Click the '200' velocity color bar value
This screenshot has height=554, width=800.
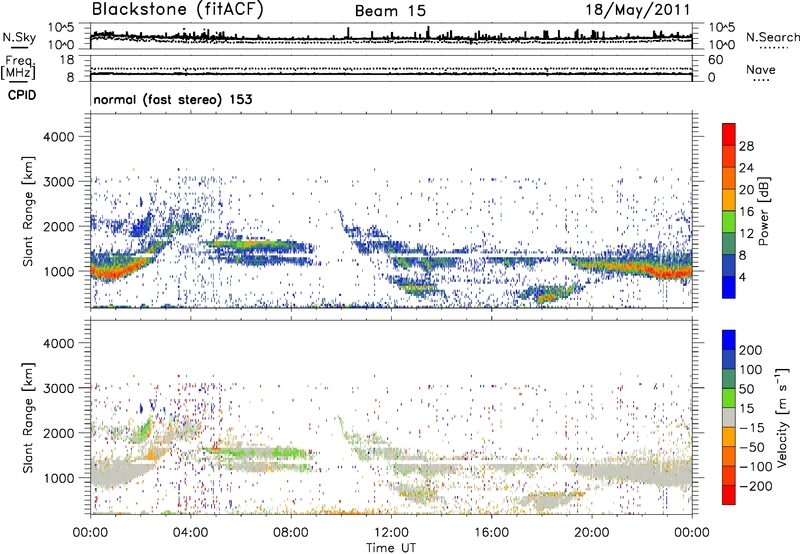pyautogui.click(x=751, y=350)
